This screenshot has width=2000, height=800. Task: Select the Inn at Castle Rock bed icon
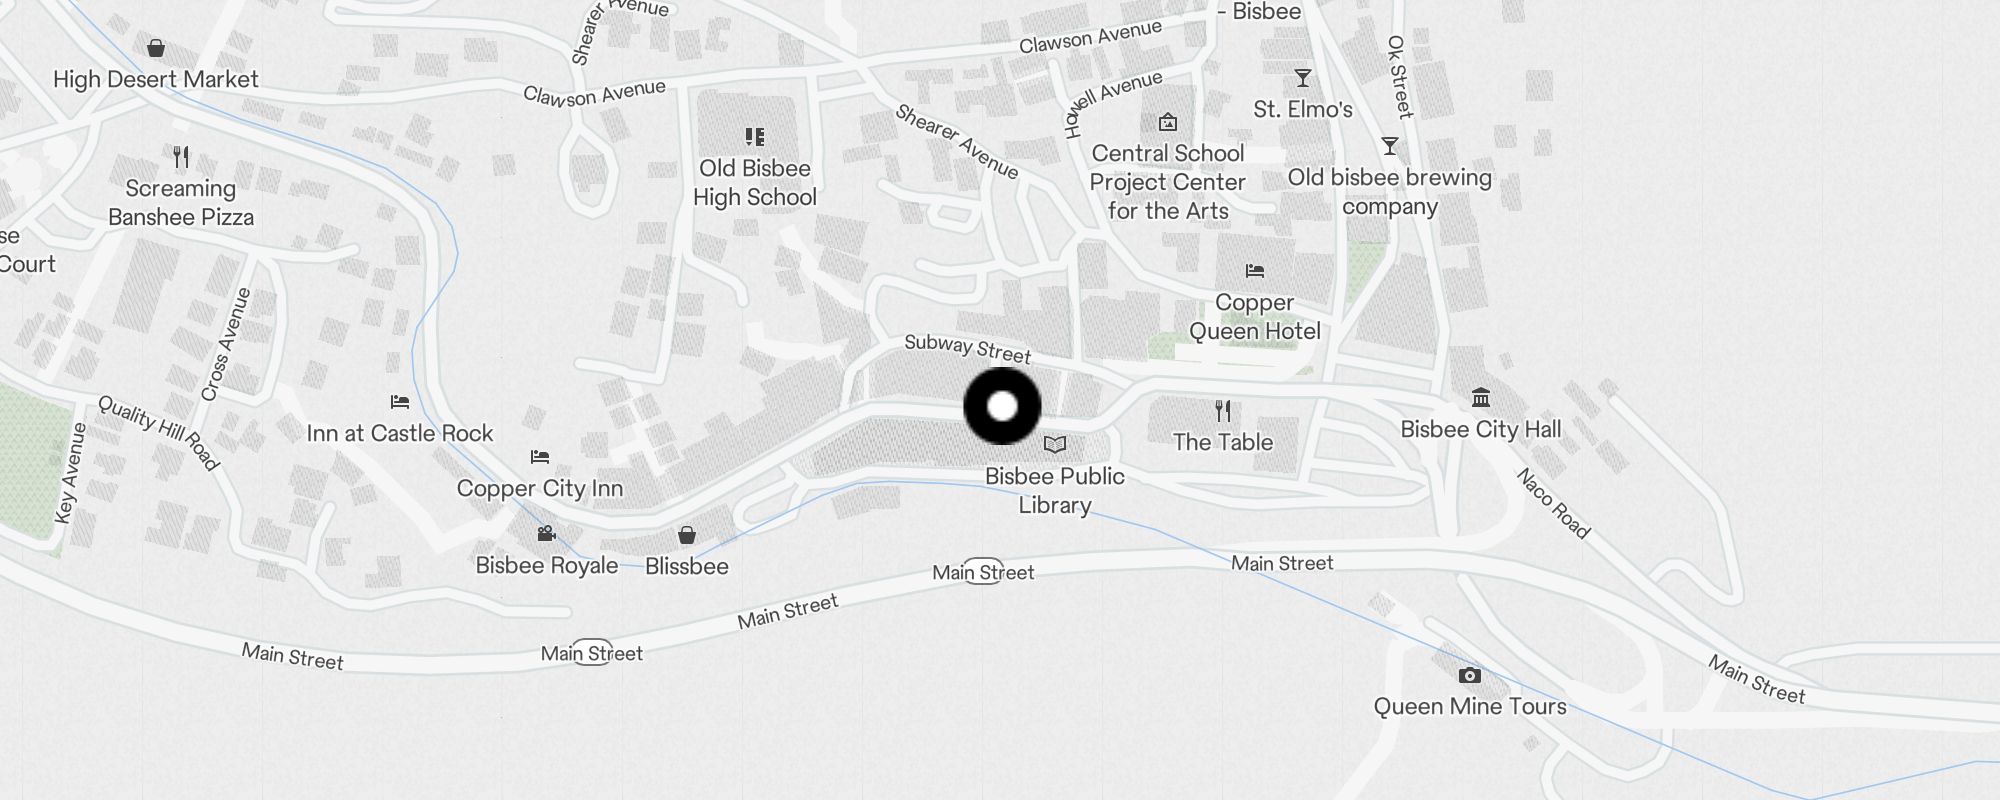point(400,402)
